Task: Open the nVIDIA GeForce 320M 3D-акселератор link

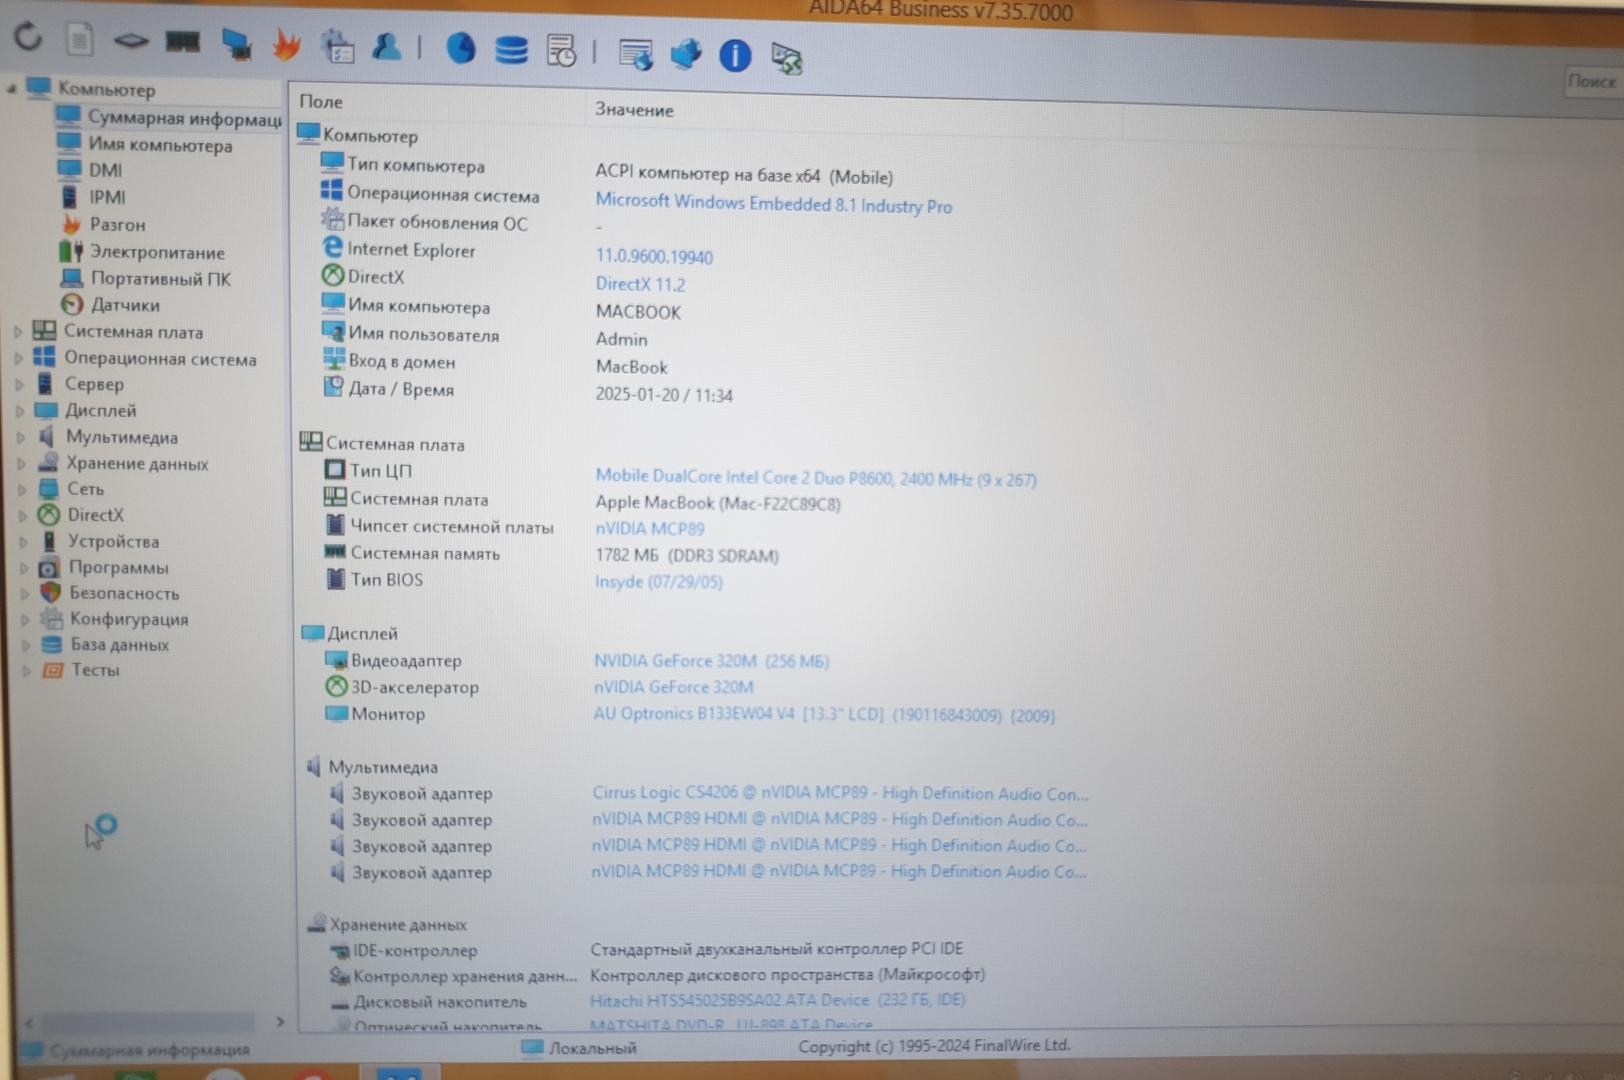Action: coord(673,687)
